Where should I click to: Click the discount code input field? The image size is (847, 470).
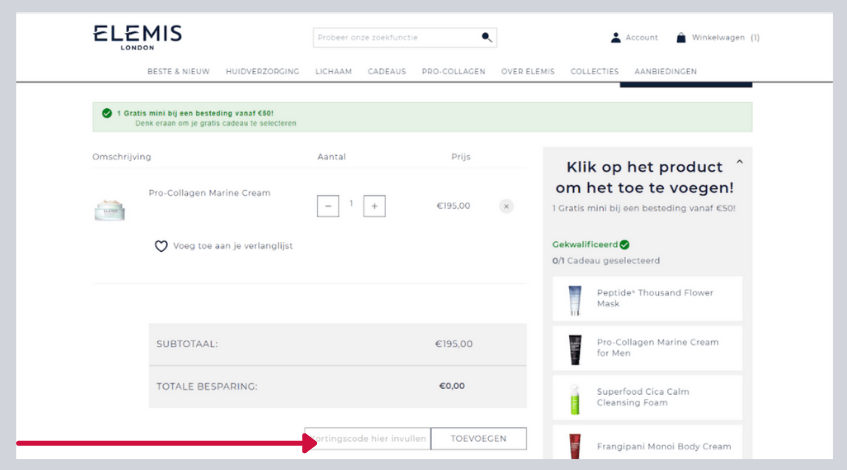pos(368,439)
